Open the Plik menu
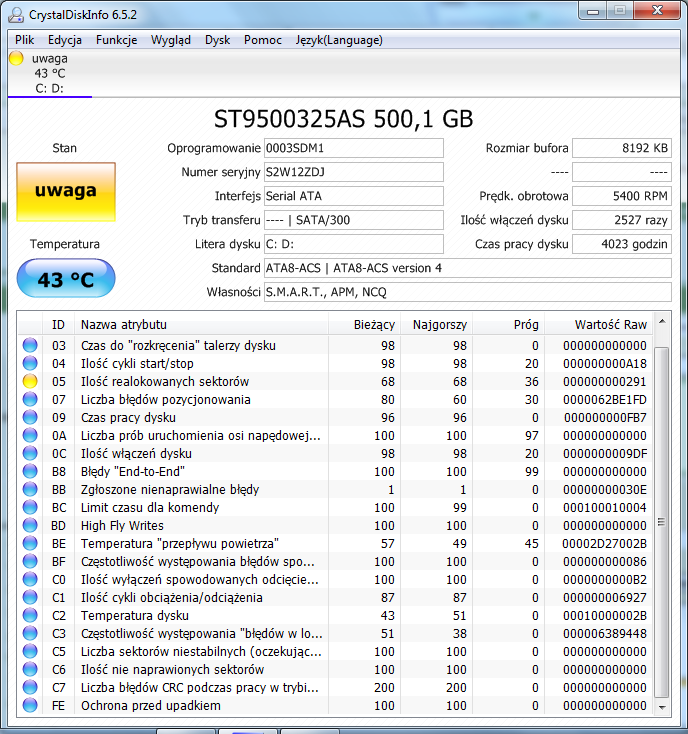The width and height of the screenshot is (688, 734). 24,40
